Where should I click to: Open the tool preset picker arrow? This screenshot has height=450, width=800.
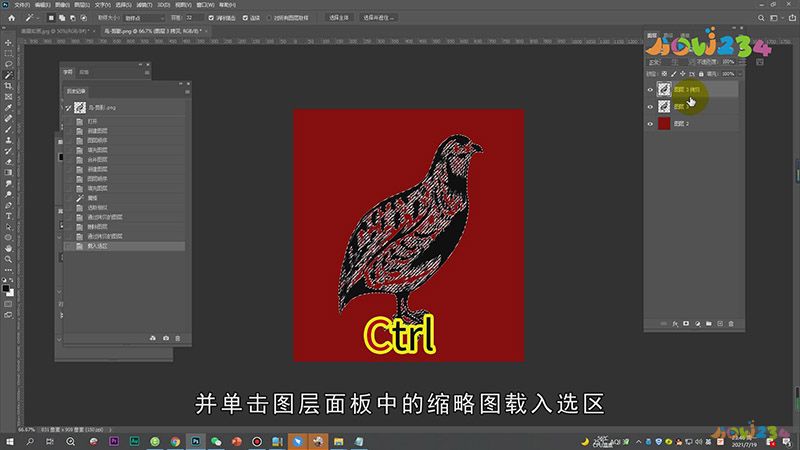pyautogui.click(x=38, y=18)
